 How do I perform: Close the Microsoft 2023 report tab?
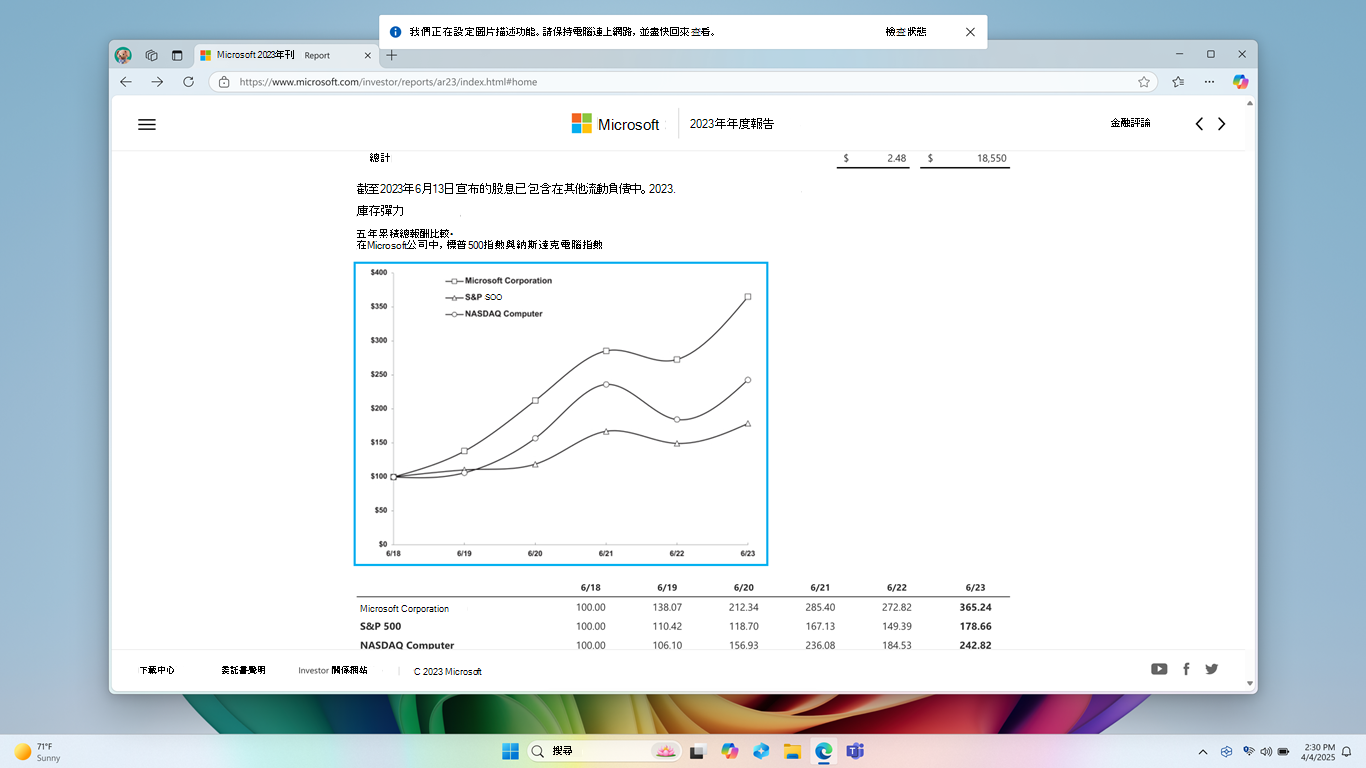click(x=368, y=55)
